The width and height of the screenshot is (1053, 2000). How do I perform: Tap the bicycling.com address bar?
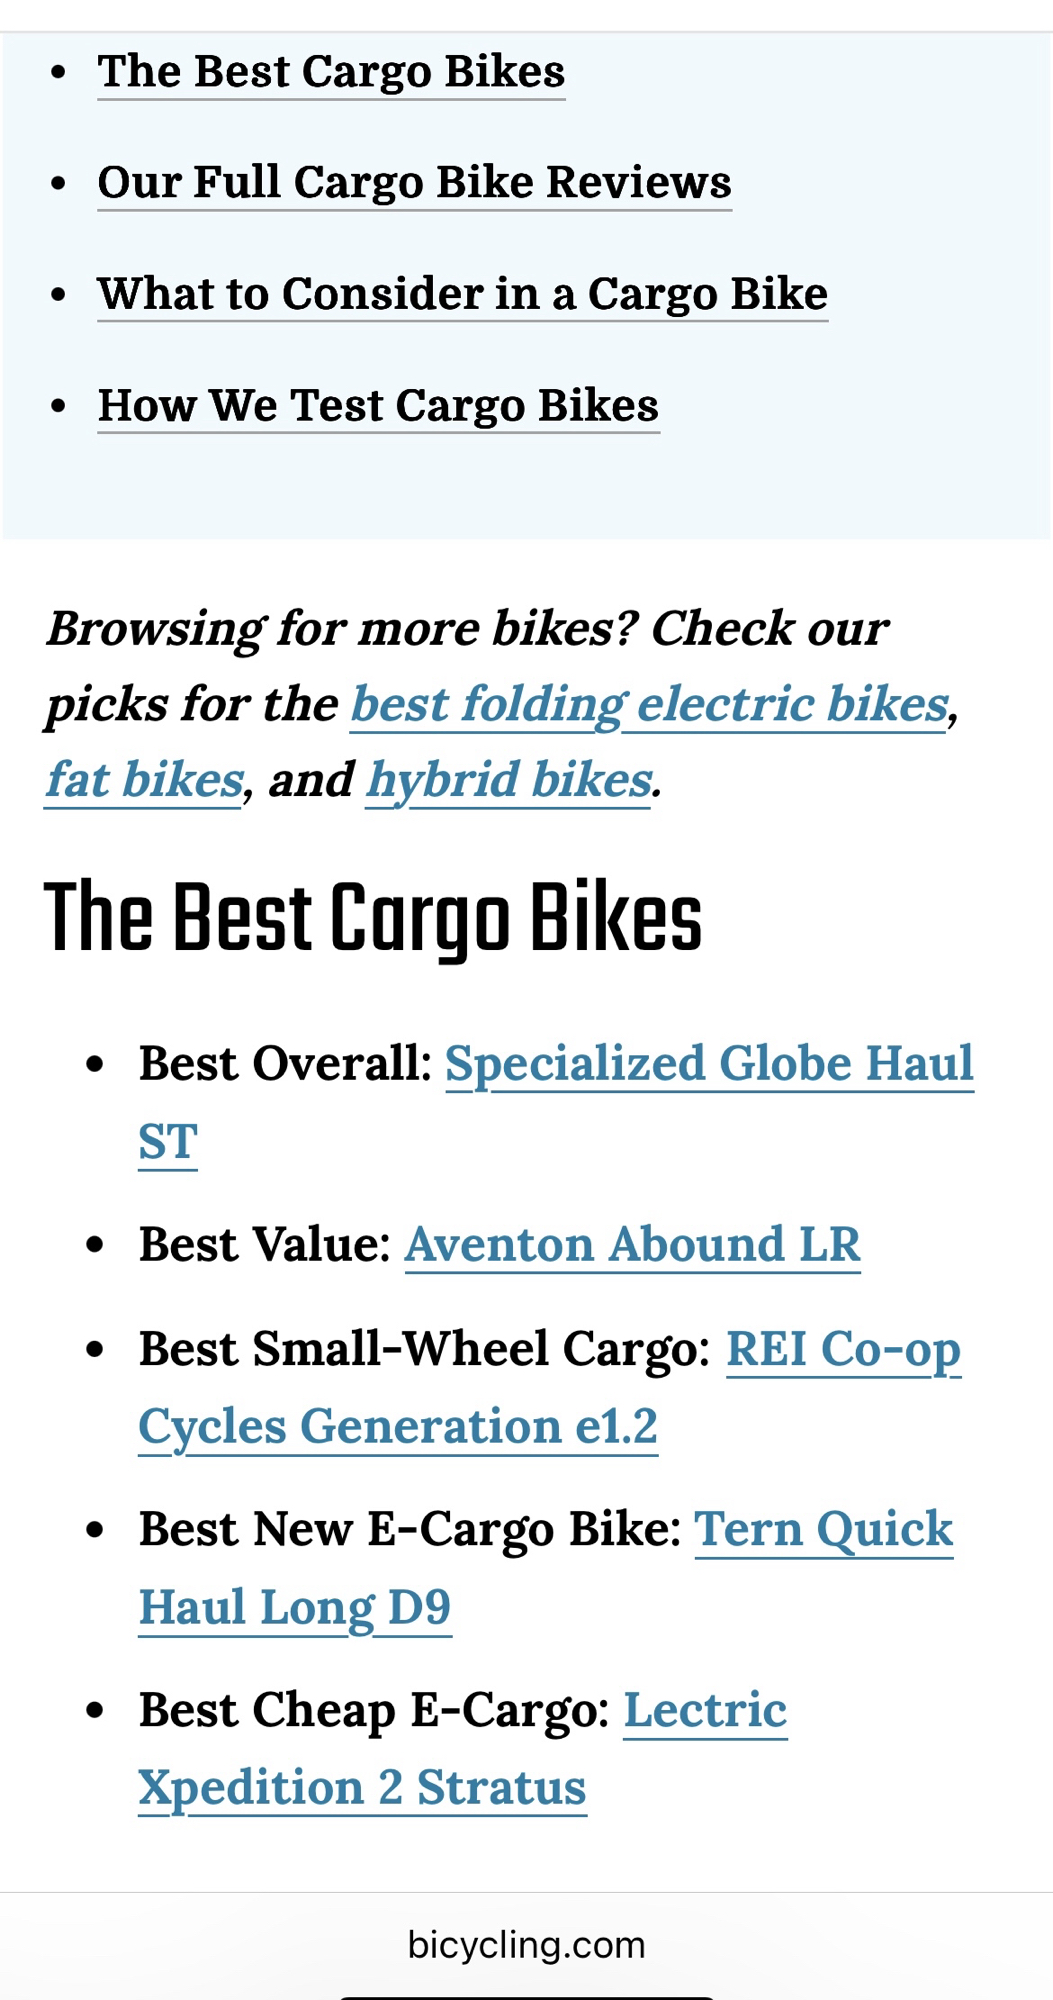tap(526, 1945)
